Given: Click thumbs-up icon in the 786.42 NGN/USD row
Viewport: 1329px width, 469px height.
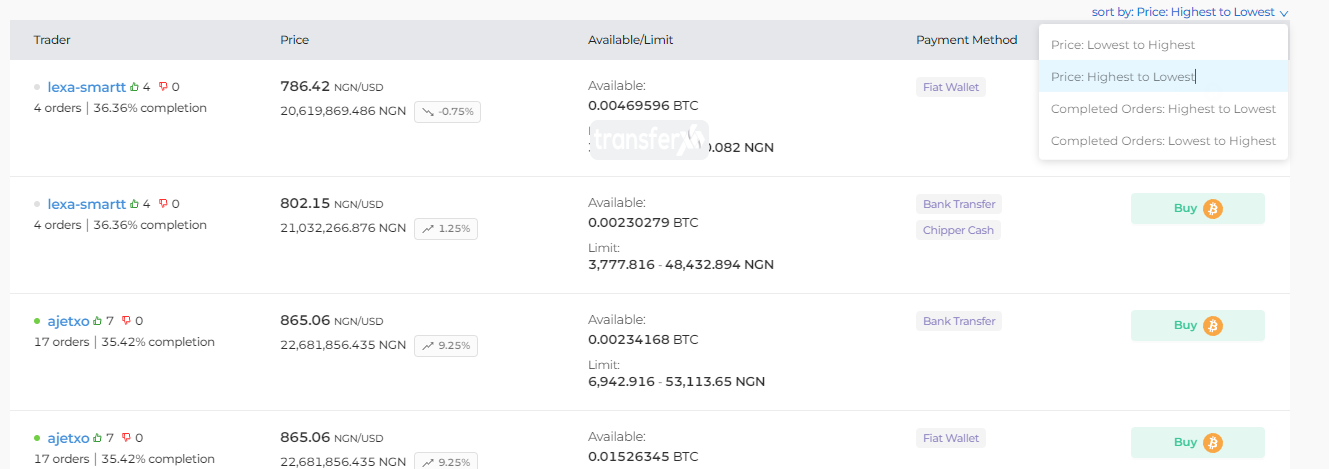Looking at the screenshot, I should pos(135,87).
